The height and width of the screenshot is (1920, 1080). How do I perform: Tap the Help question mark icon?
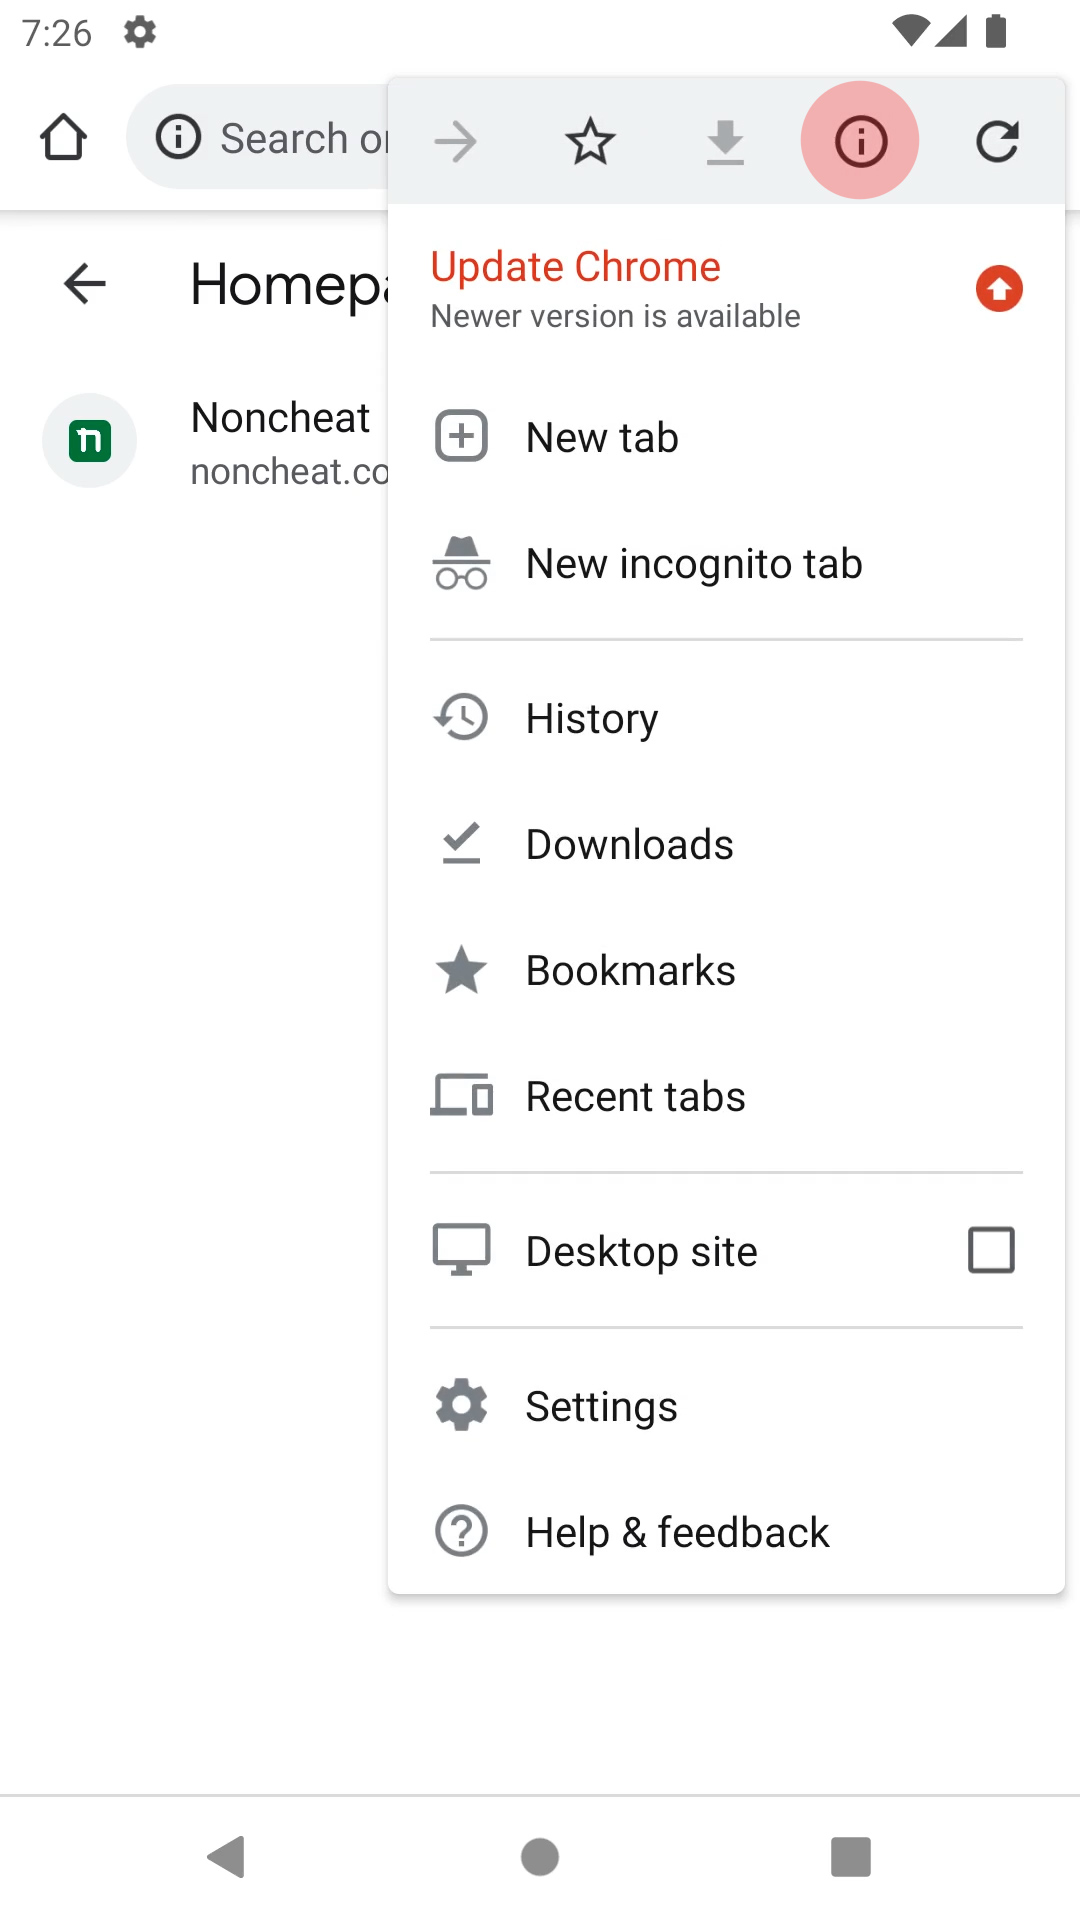pos(461,1531)
